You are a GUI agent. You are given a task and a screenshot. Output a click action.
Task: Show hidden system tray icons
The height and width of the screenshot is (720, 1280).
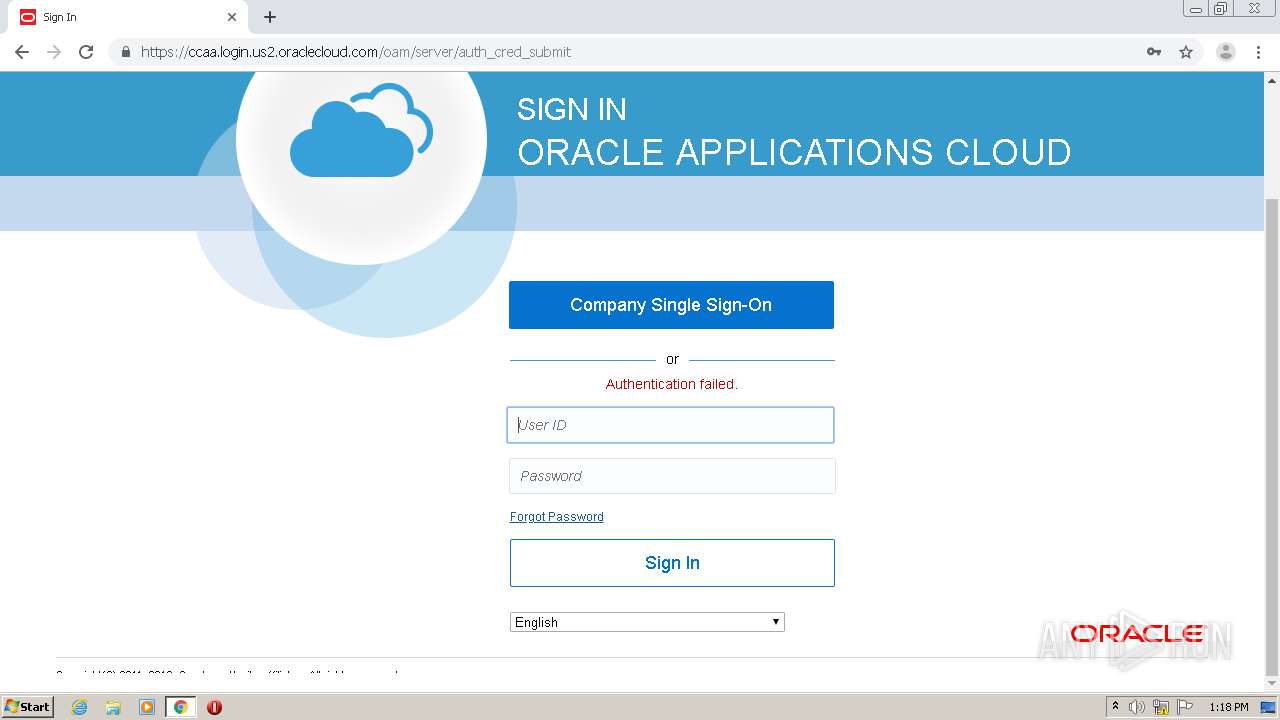tap(1115, 707)
